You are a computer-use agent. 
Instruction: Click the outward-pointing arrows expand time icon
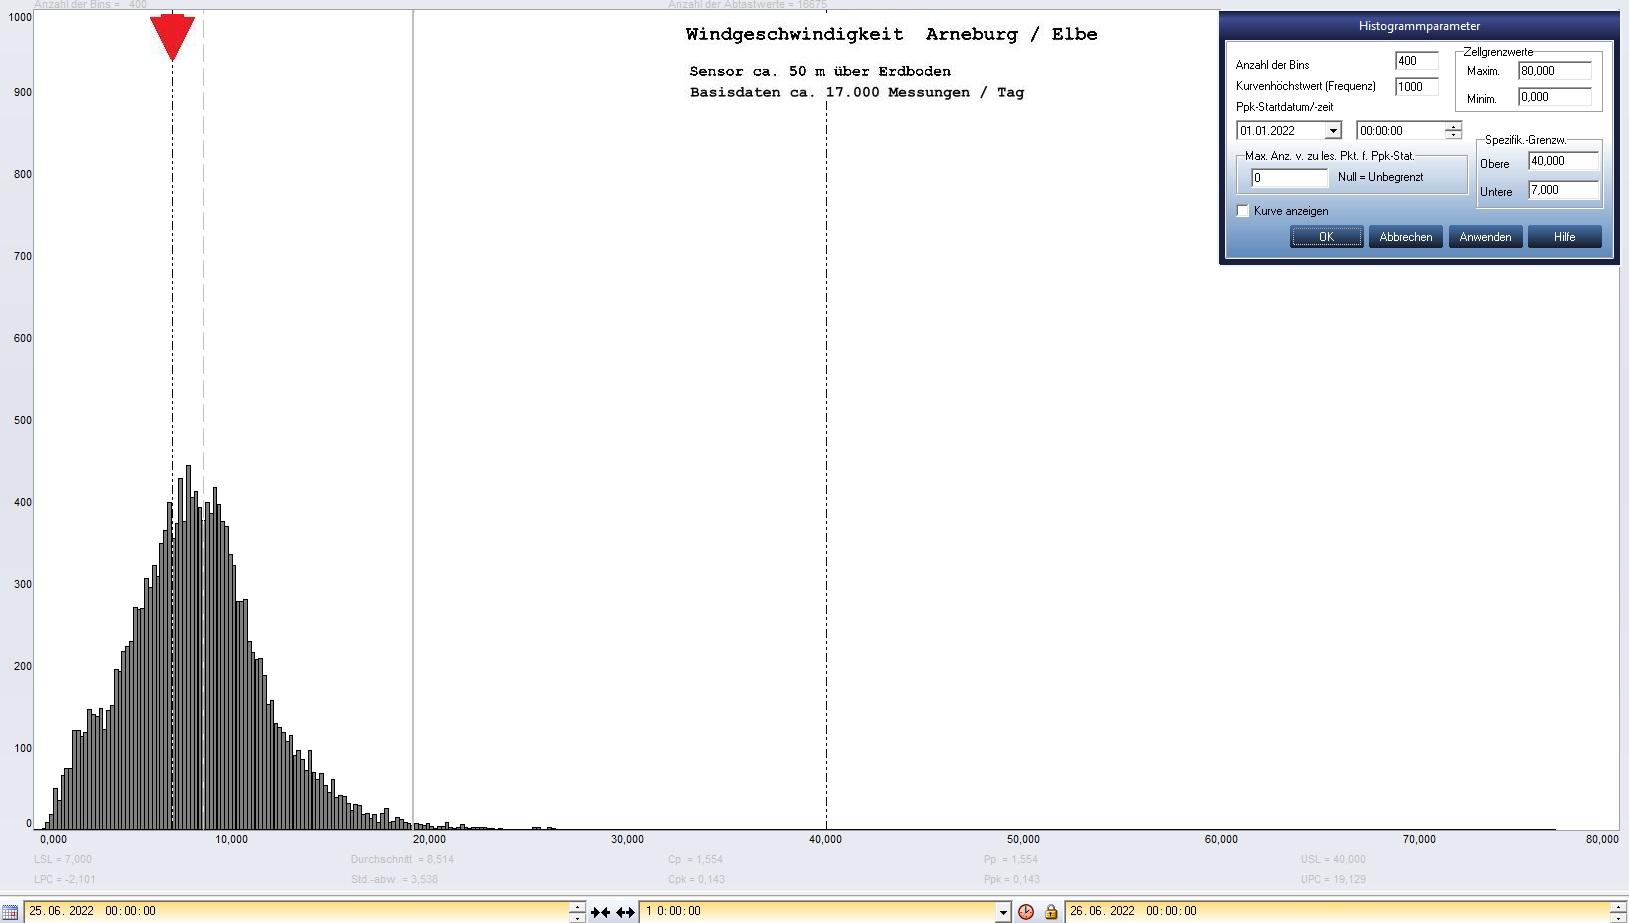(x=625, y=911)
